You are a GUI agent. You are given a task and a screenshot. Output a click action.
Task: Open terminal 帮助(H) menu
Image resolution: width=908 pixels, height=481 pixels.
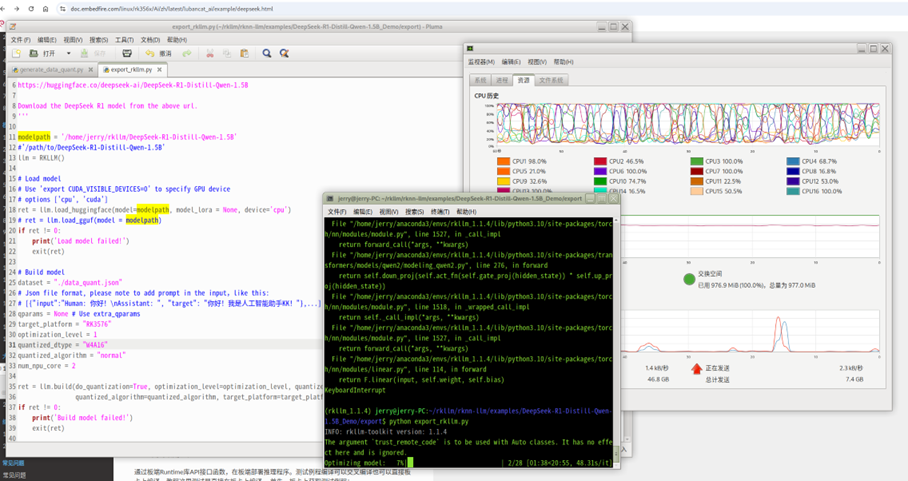[466, 212]
